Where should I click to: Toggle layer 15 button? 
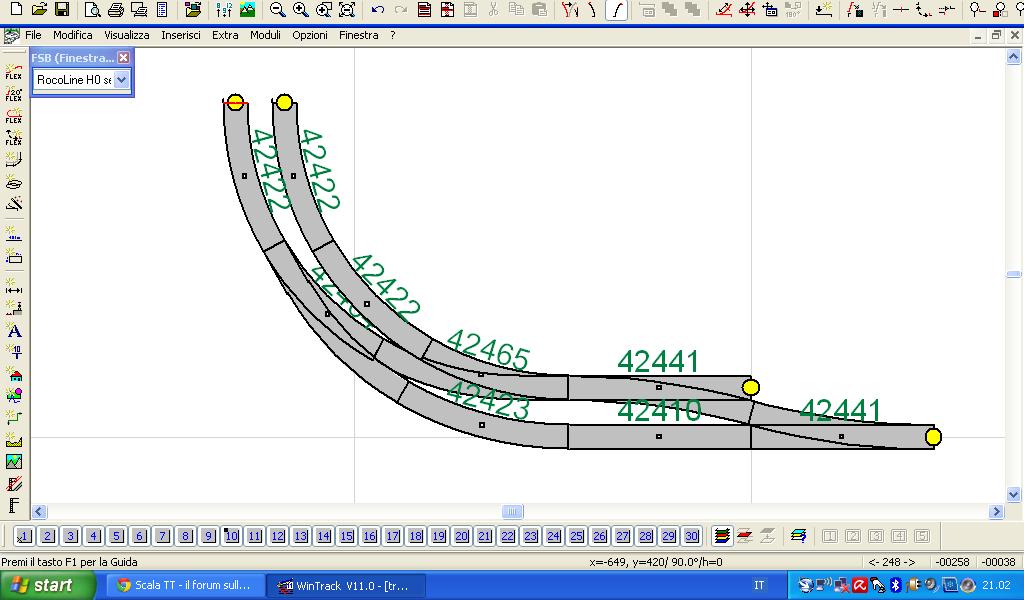(346, 536)
